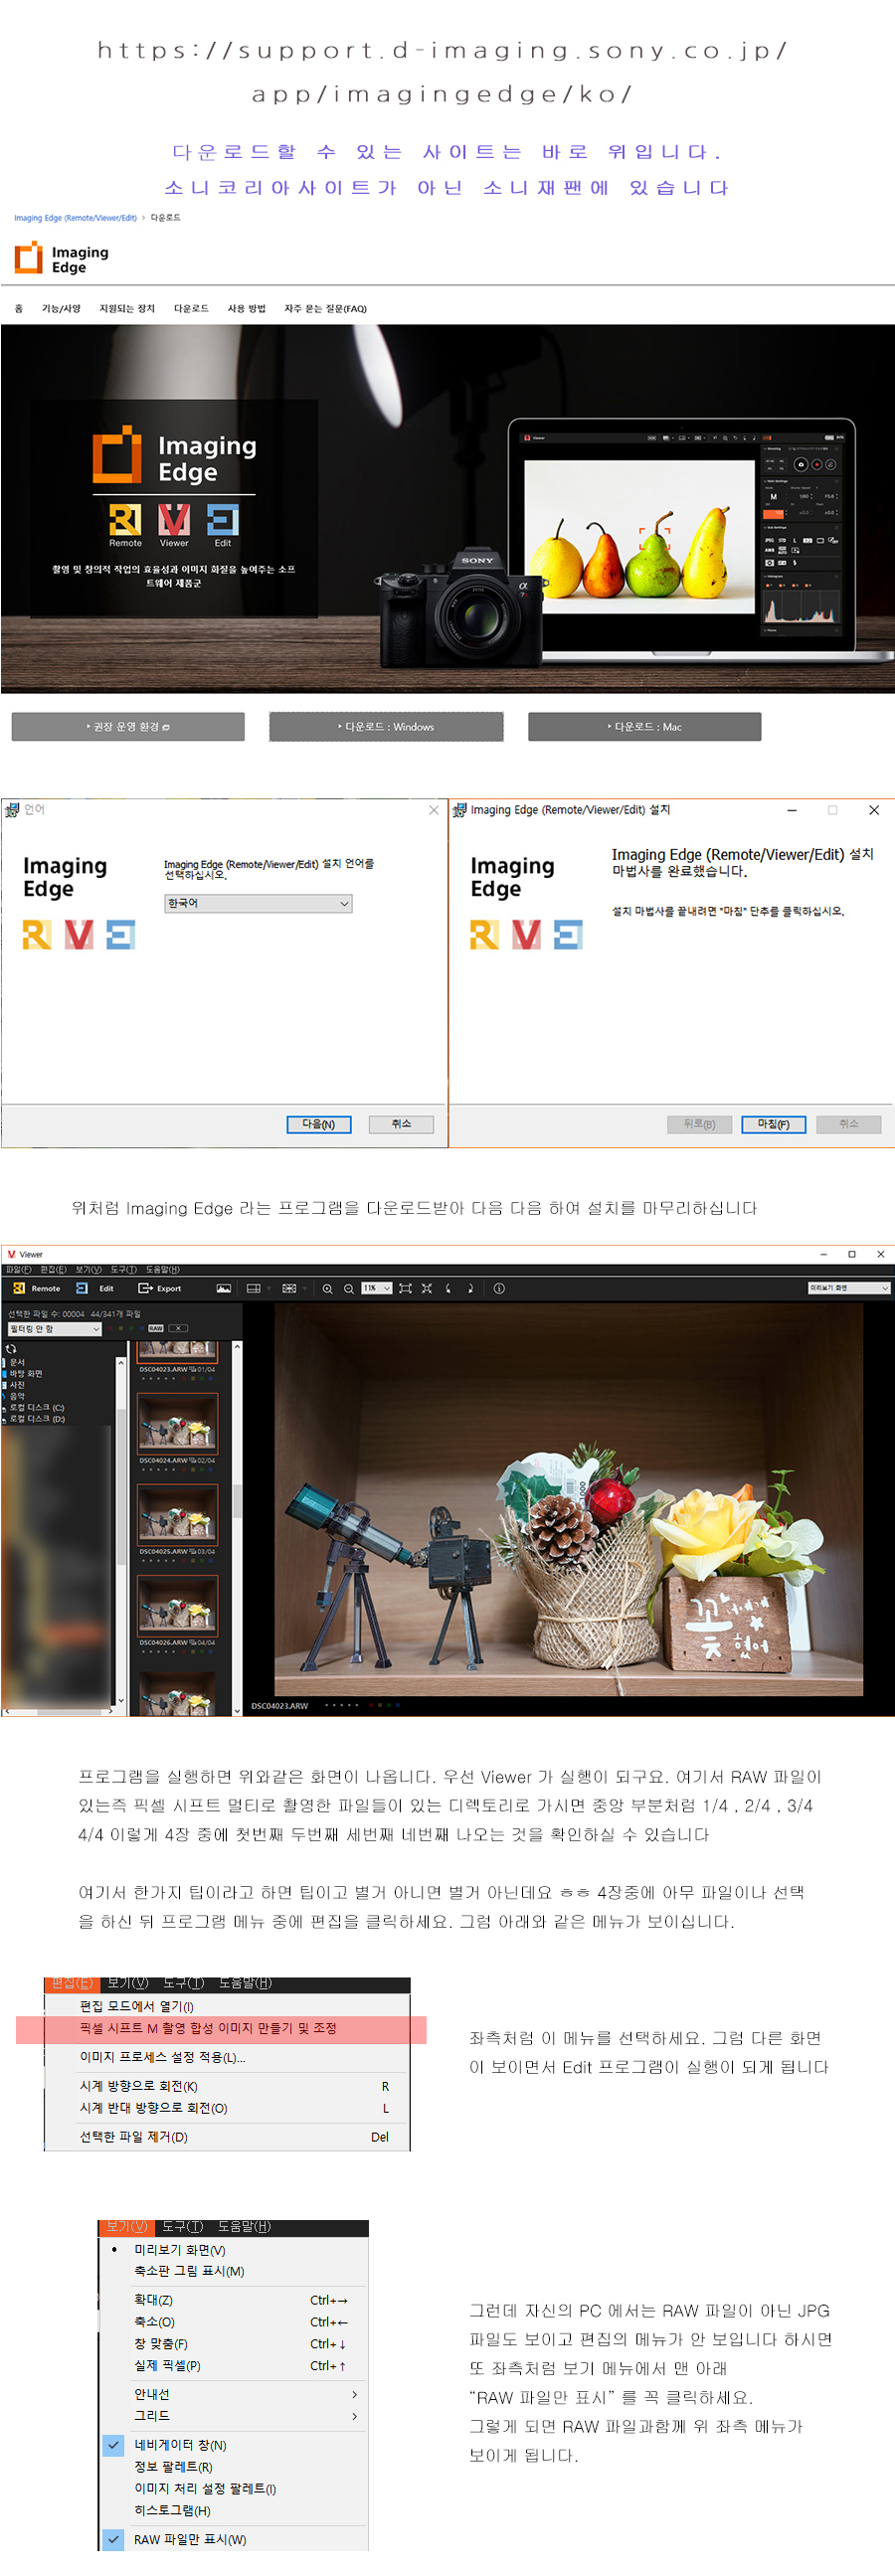The width and height of the screenshot is (895, 2576).
Task: Click the actual-pixels icon in Viewer toolbar
Action: 427,1288
